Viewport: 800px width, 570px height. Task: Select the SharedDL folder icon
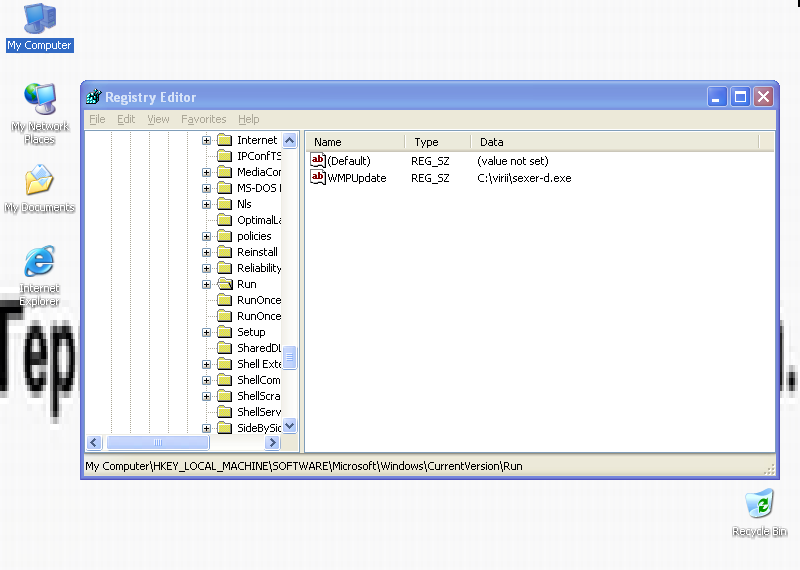(x=224, y=348)
